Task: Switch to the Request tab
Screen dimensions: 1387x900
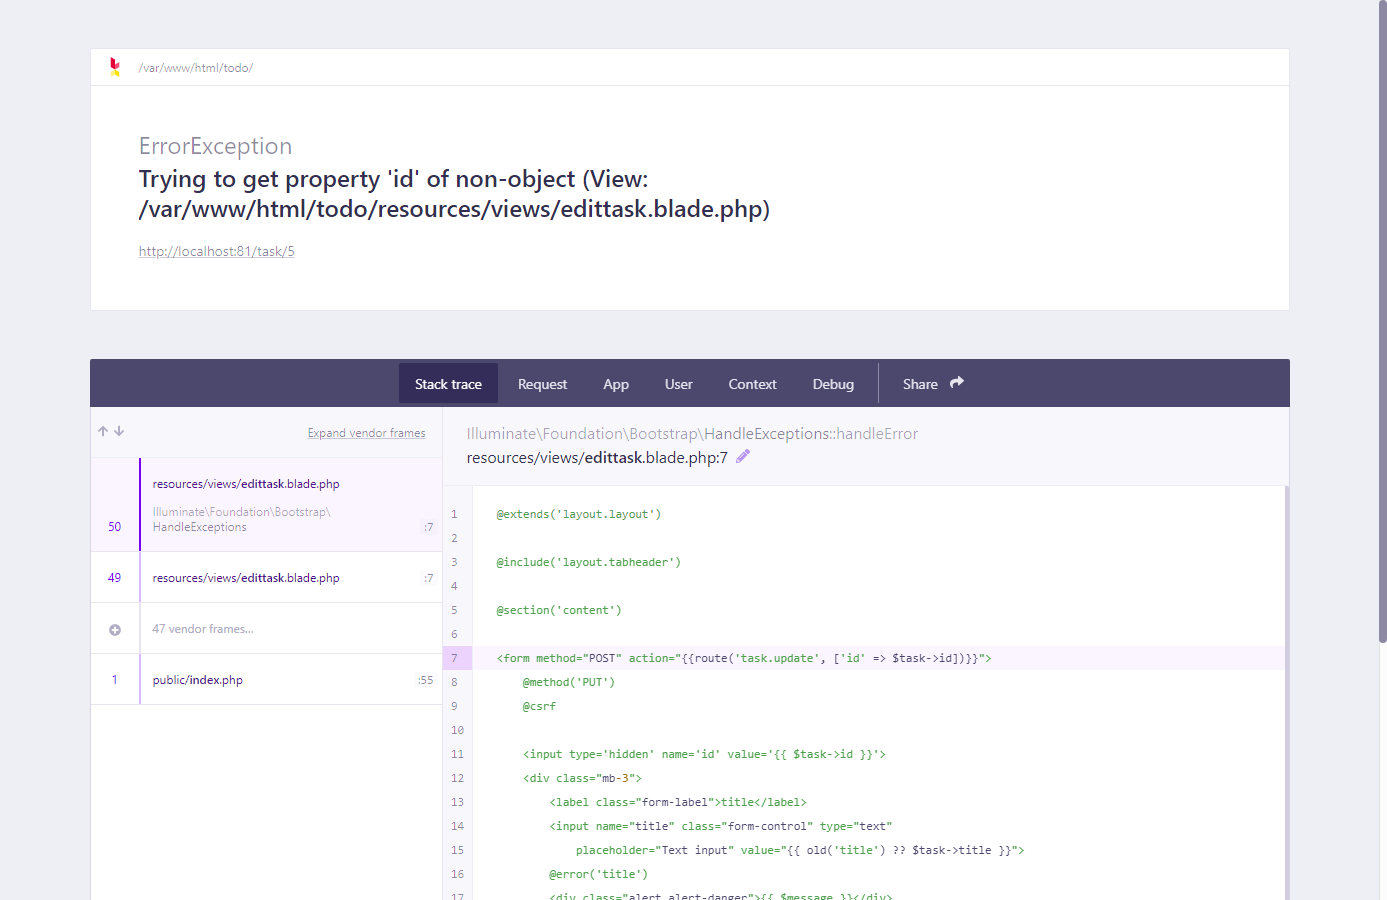Action: coord(542,384)
